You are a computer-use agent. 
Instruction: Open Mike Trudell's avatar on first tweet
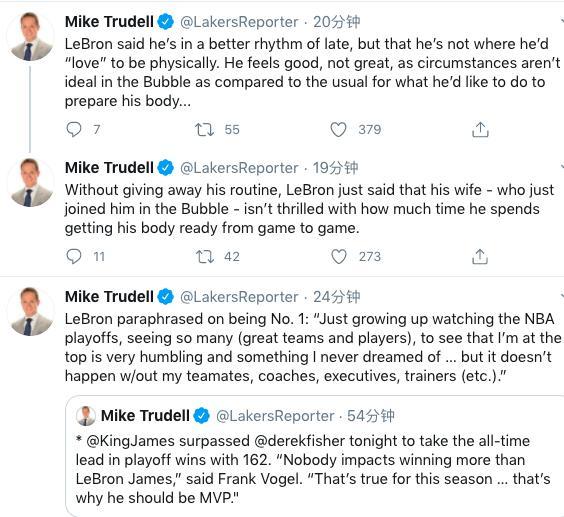tap(30, 36)
